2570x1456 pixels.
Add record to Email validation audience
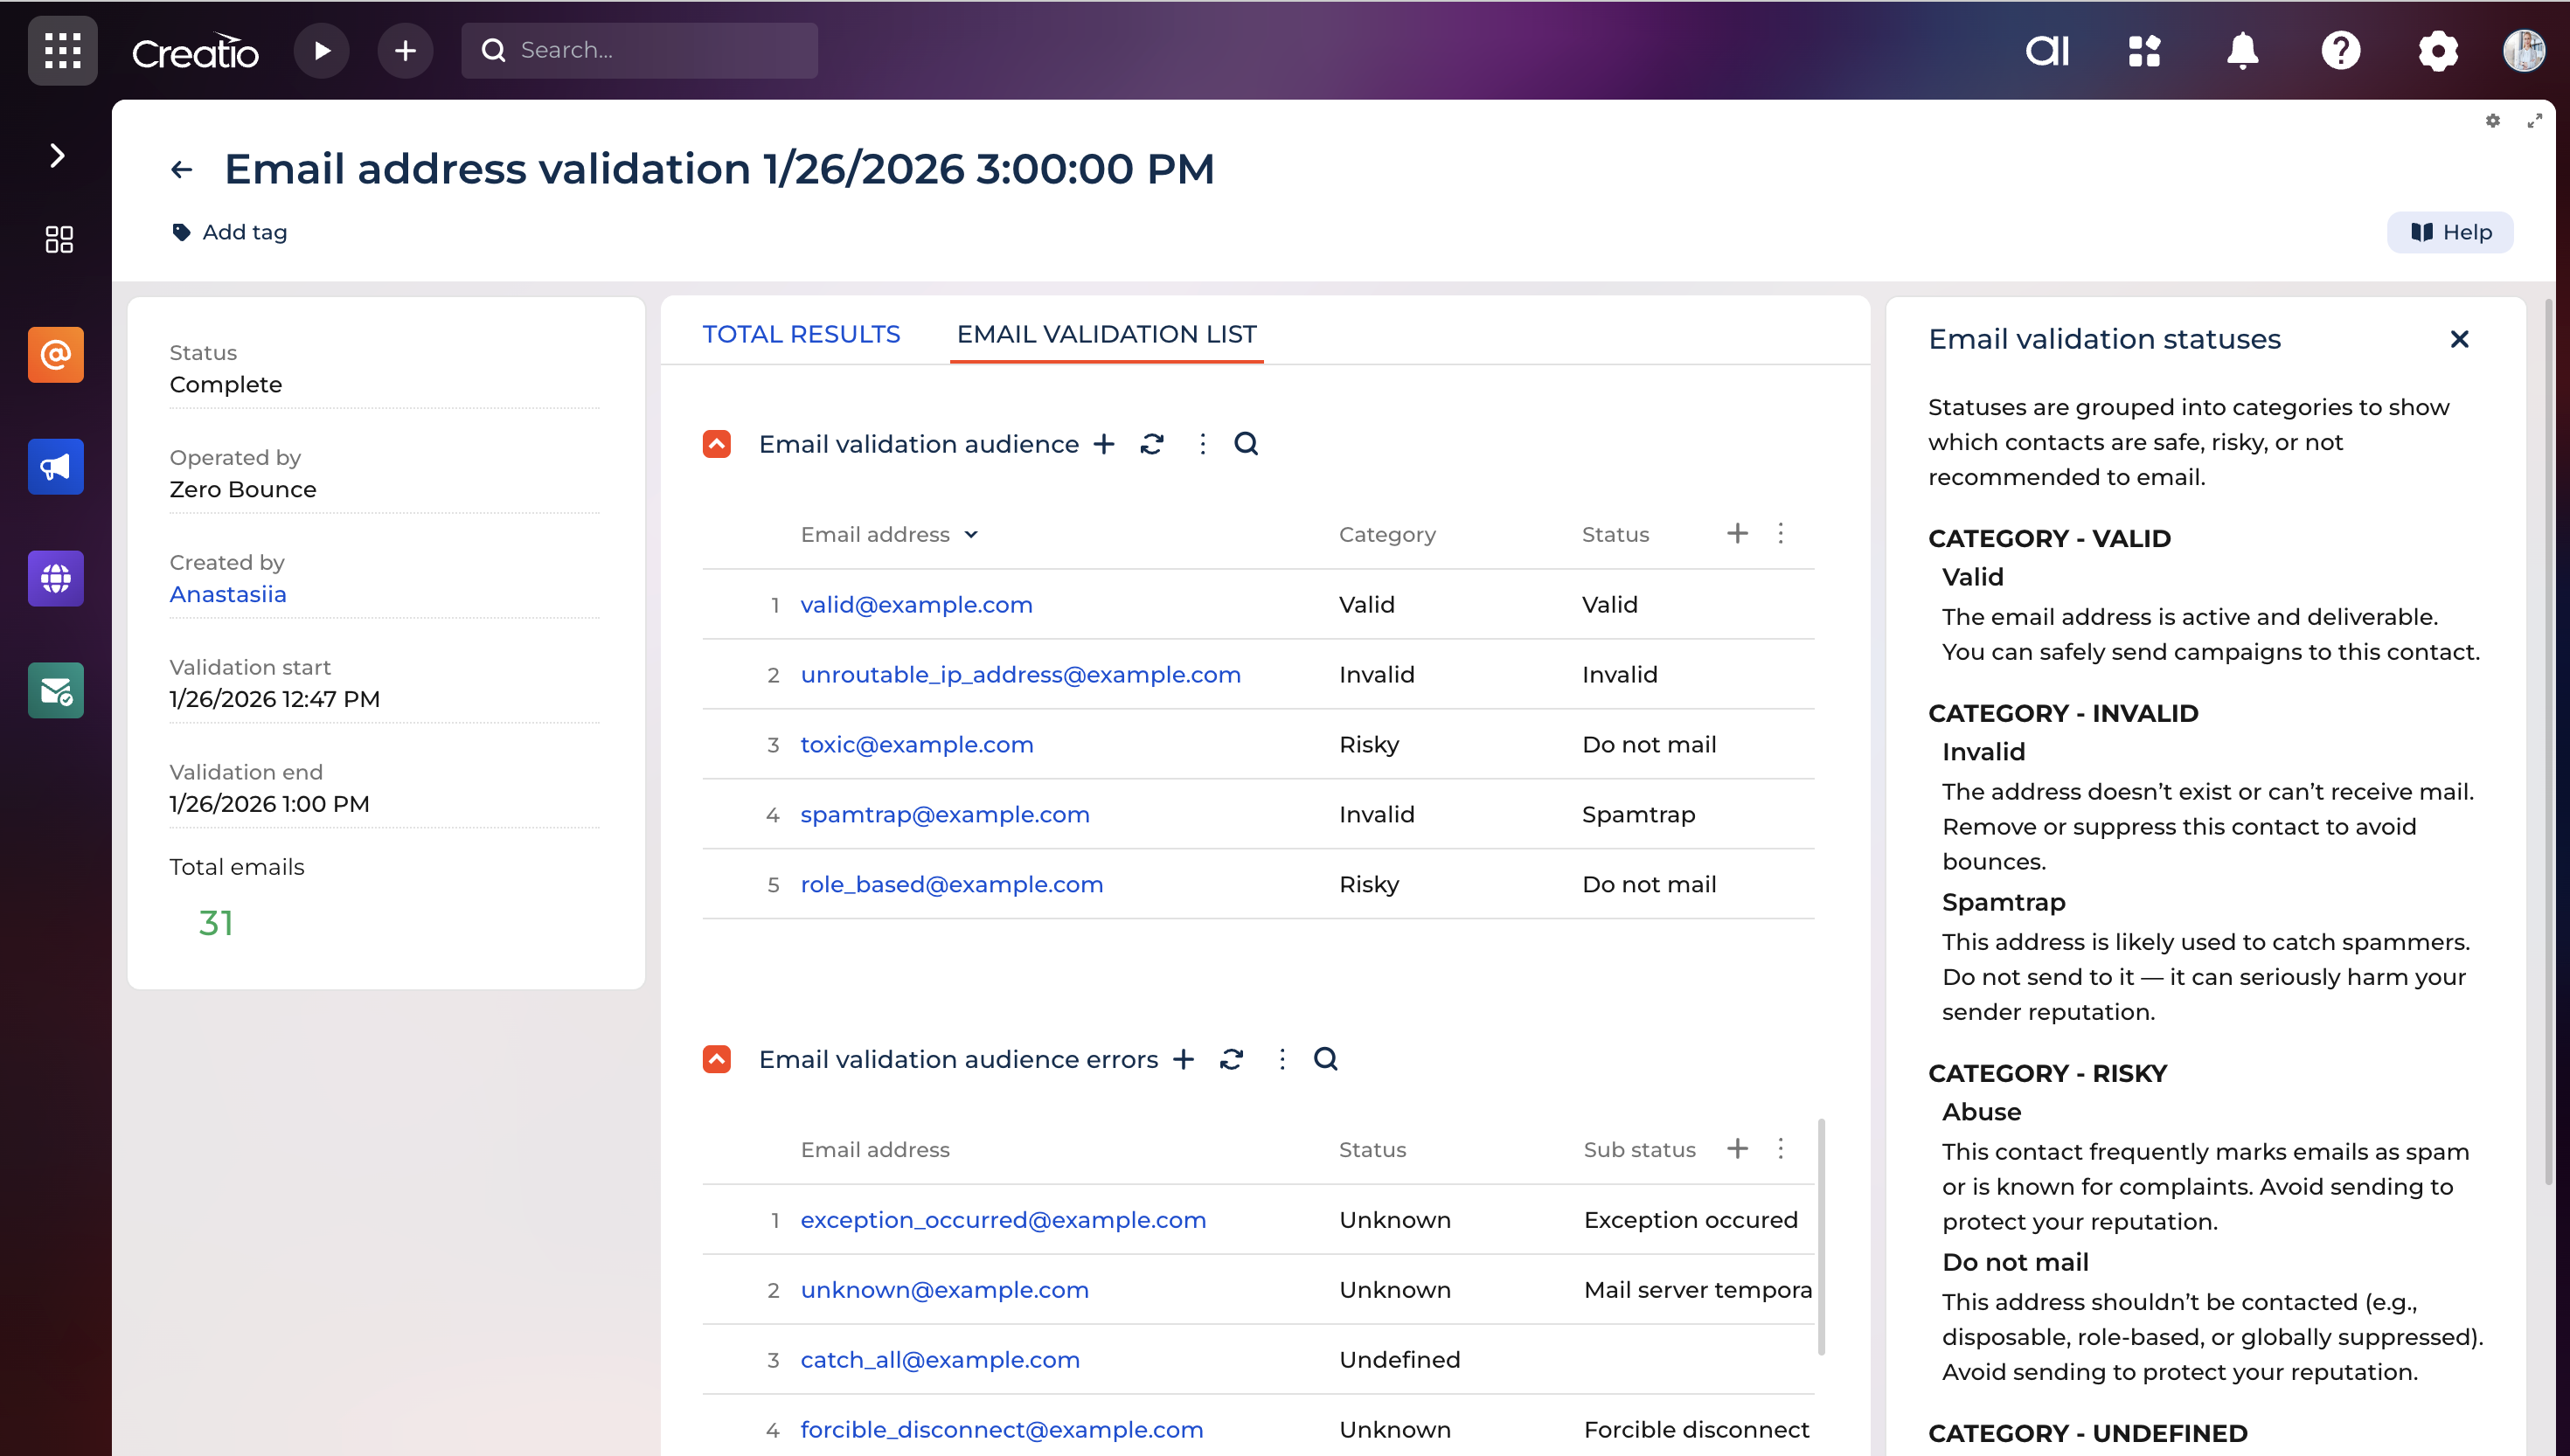click(1104, 444)
